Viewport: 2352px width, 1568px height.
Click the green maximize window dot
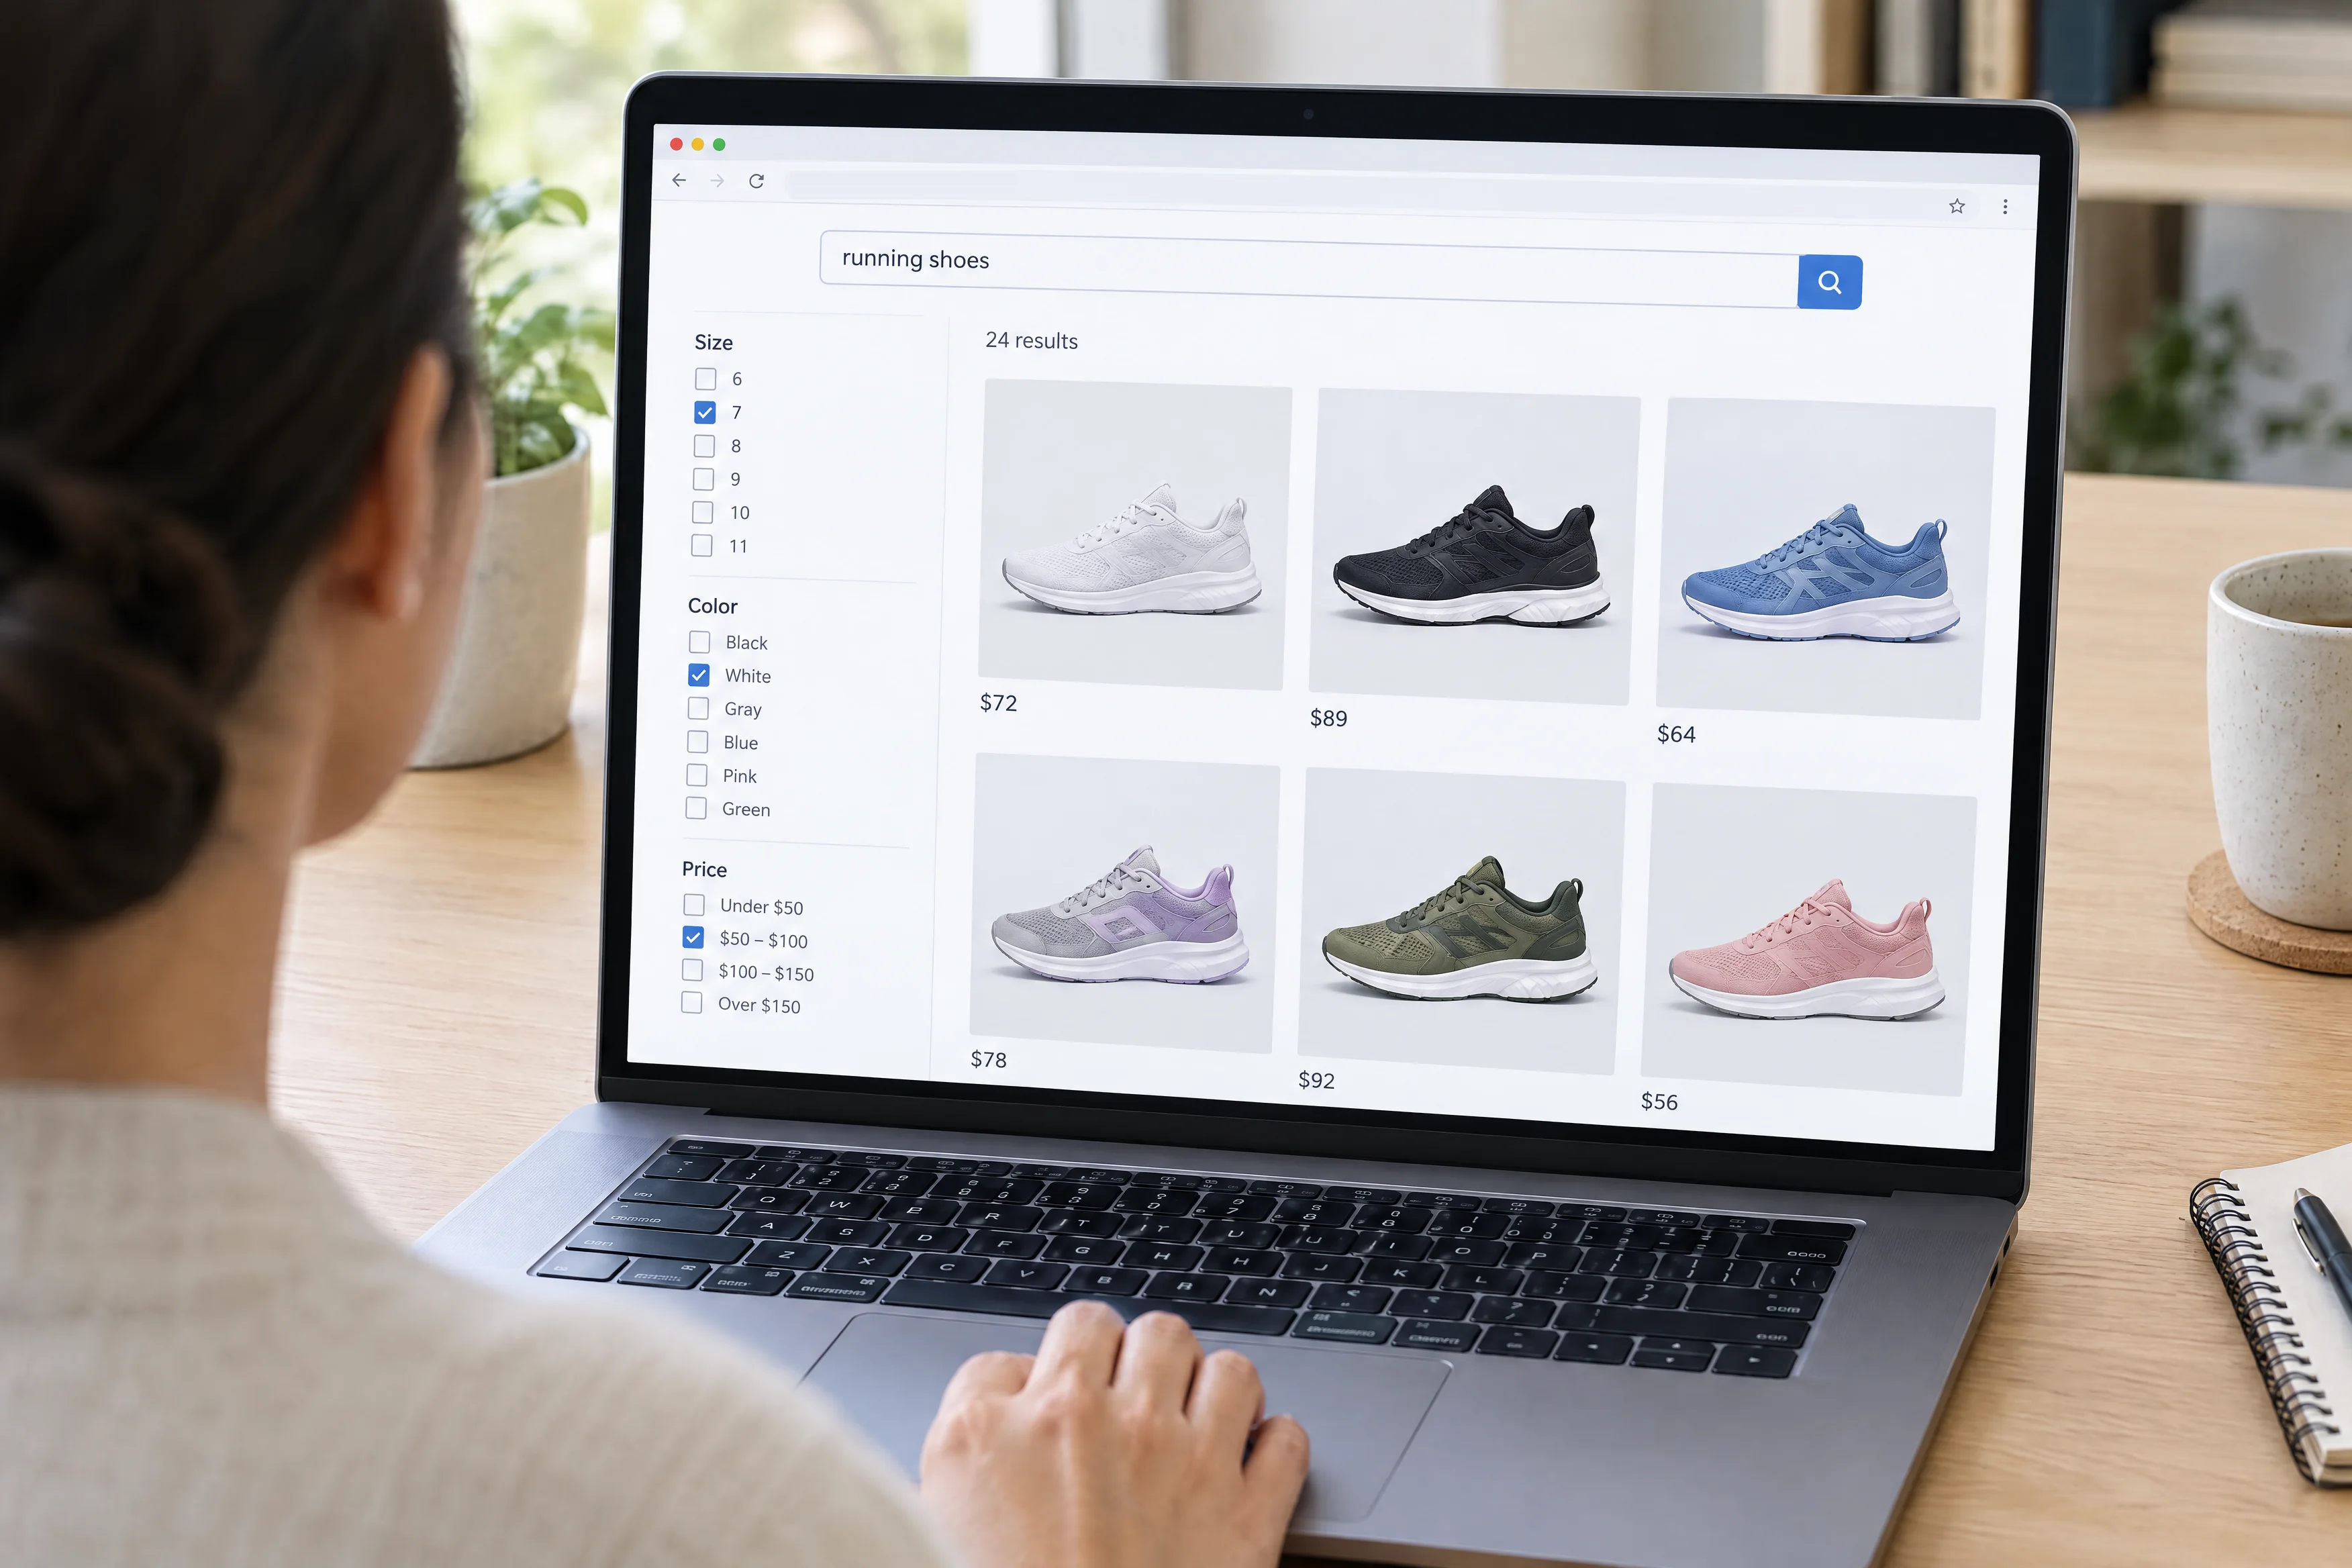click(719, 145)
